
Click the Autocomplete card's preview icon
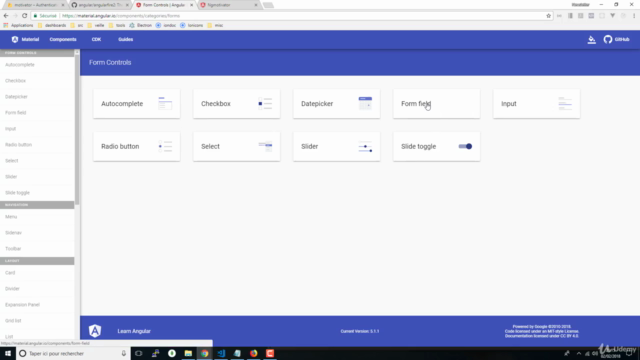165,103
